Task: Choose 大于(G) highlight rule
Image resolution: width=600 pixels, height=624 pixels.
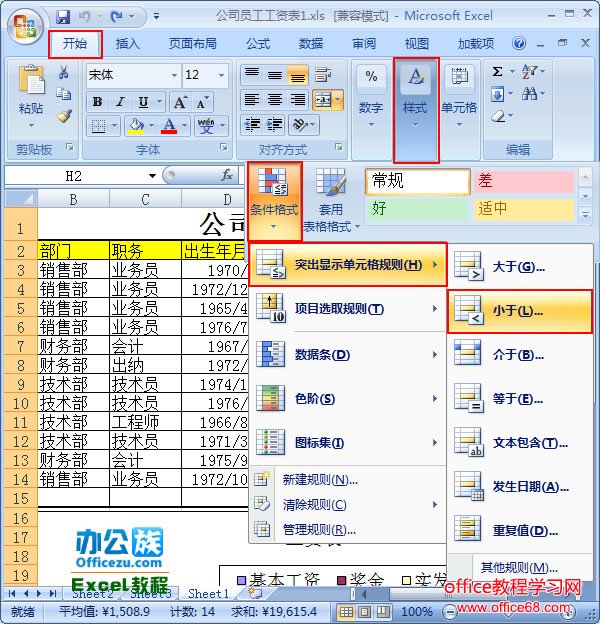Action: point(520,267)
